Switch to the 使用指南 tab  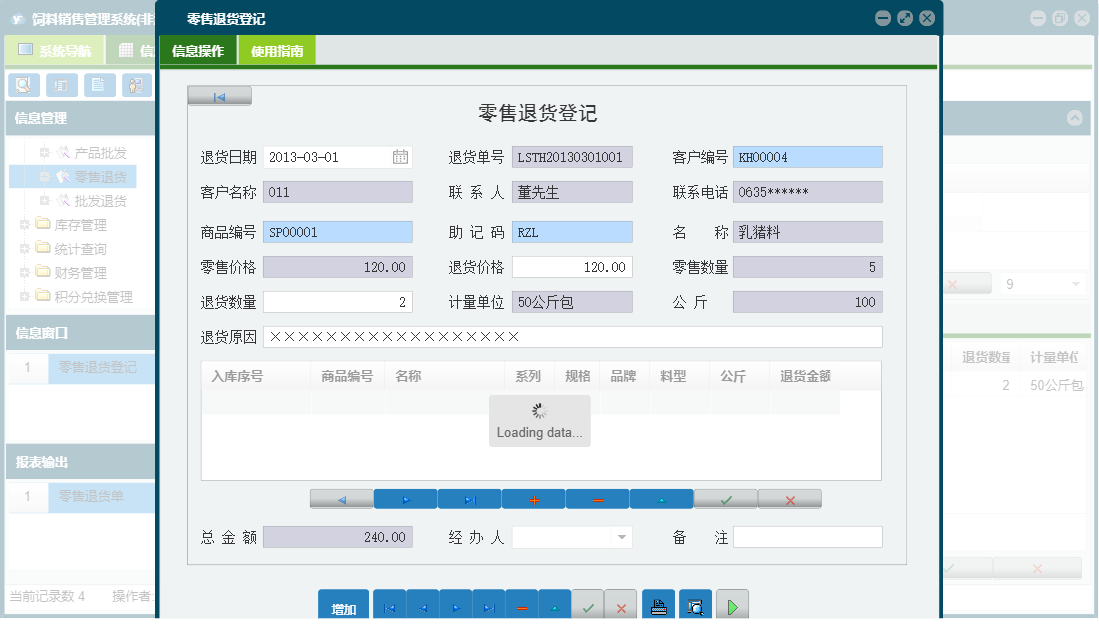(x=278, y=48)
